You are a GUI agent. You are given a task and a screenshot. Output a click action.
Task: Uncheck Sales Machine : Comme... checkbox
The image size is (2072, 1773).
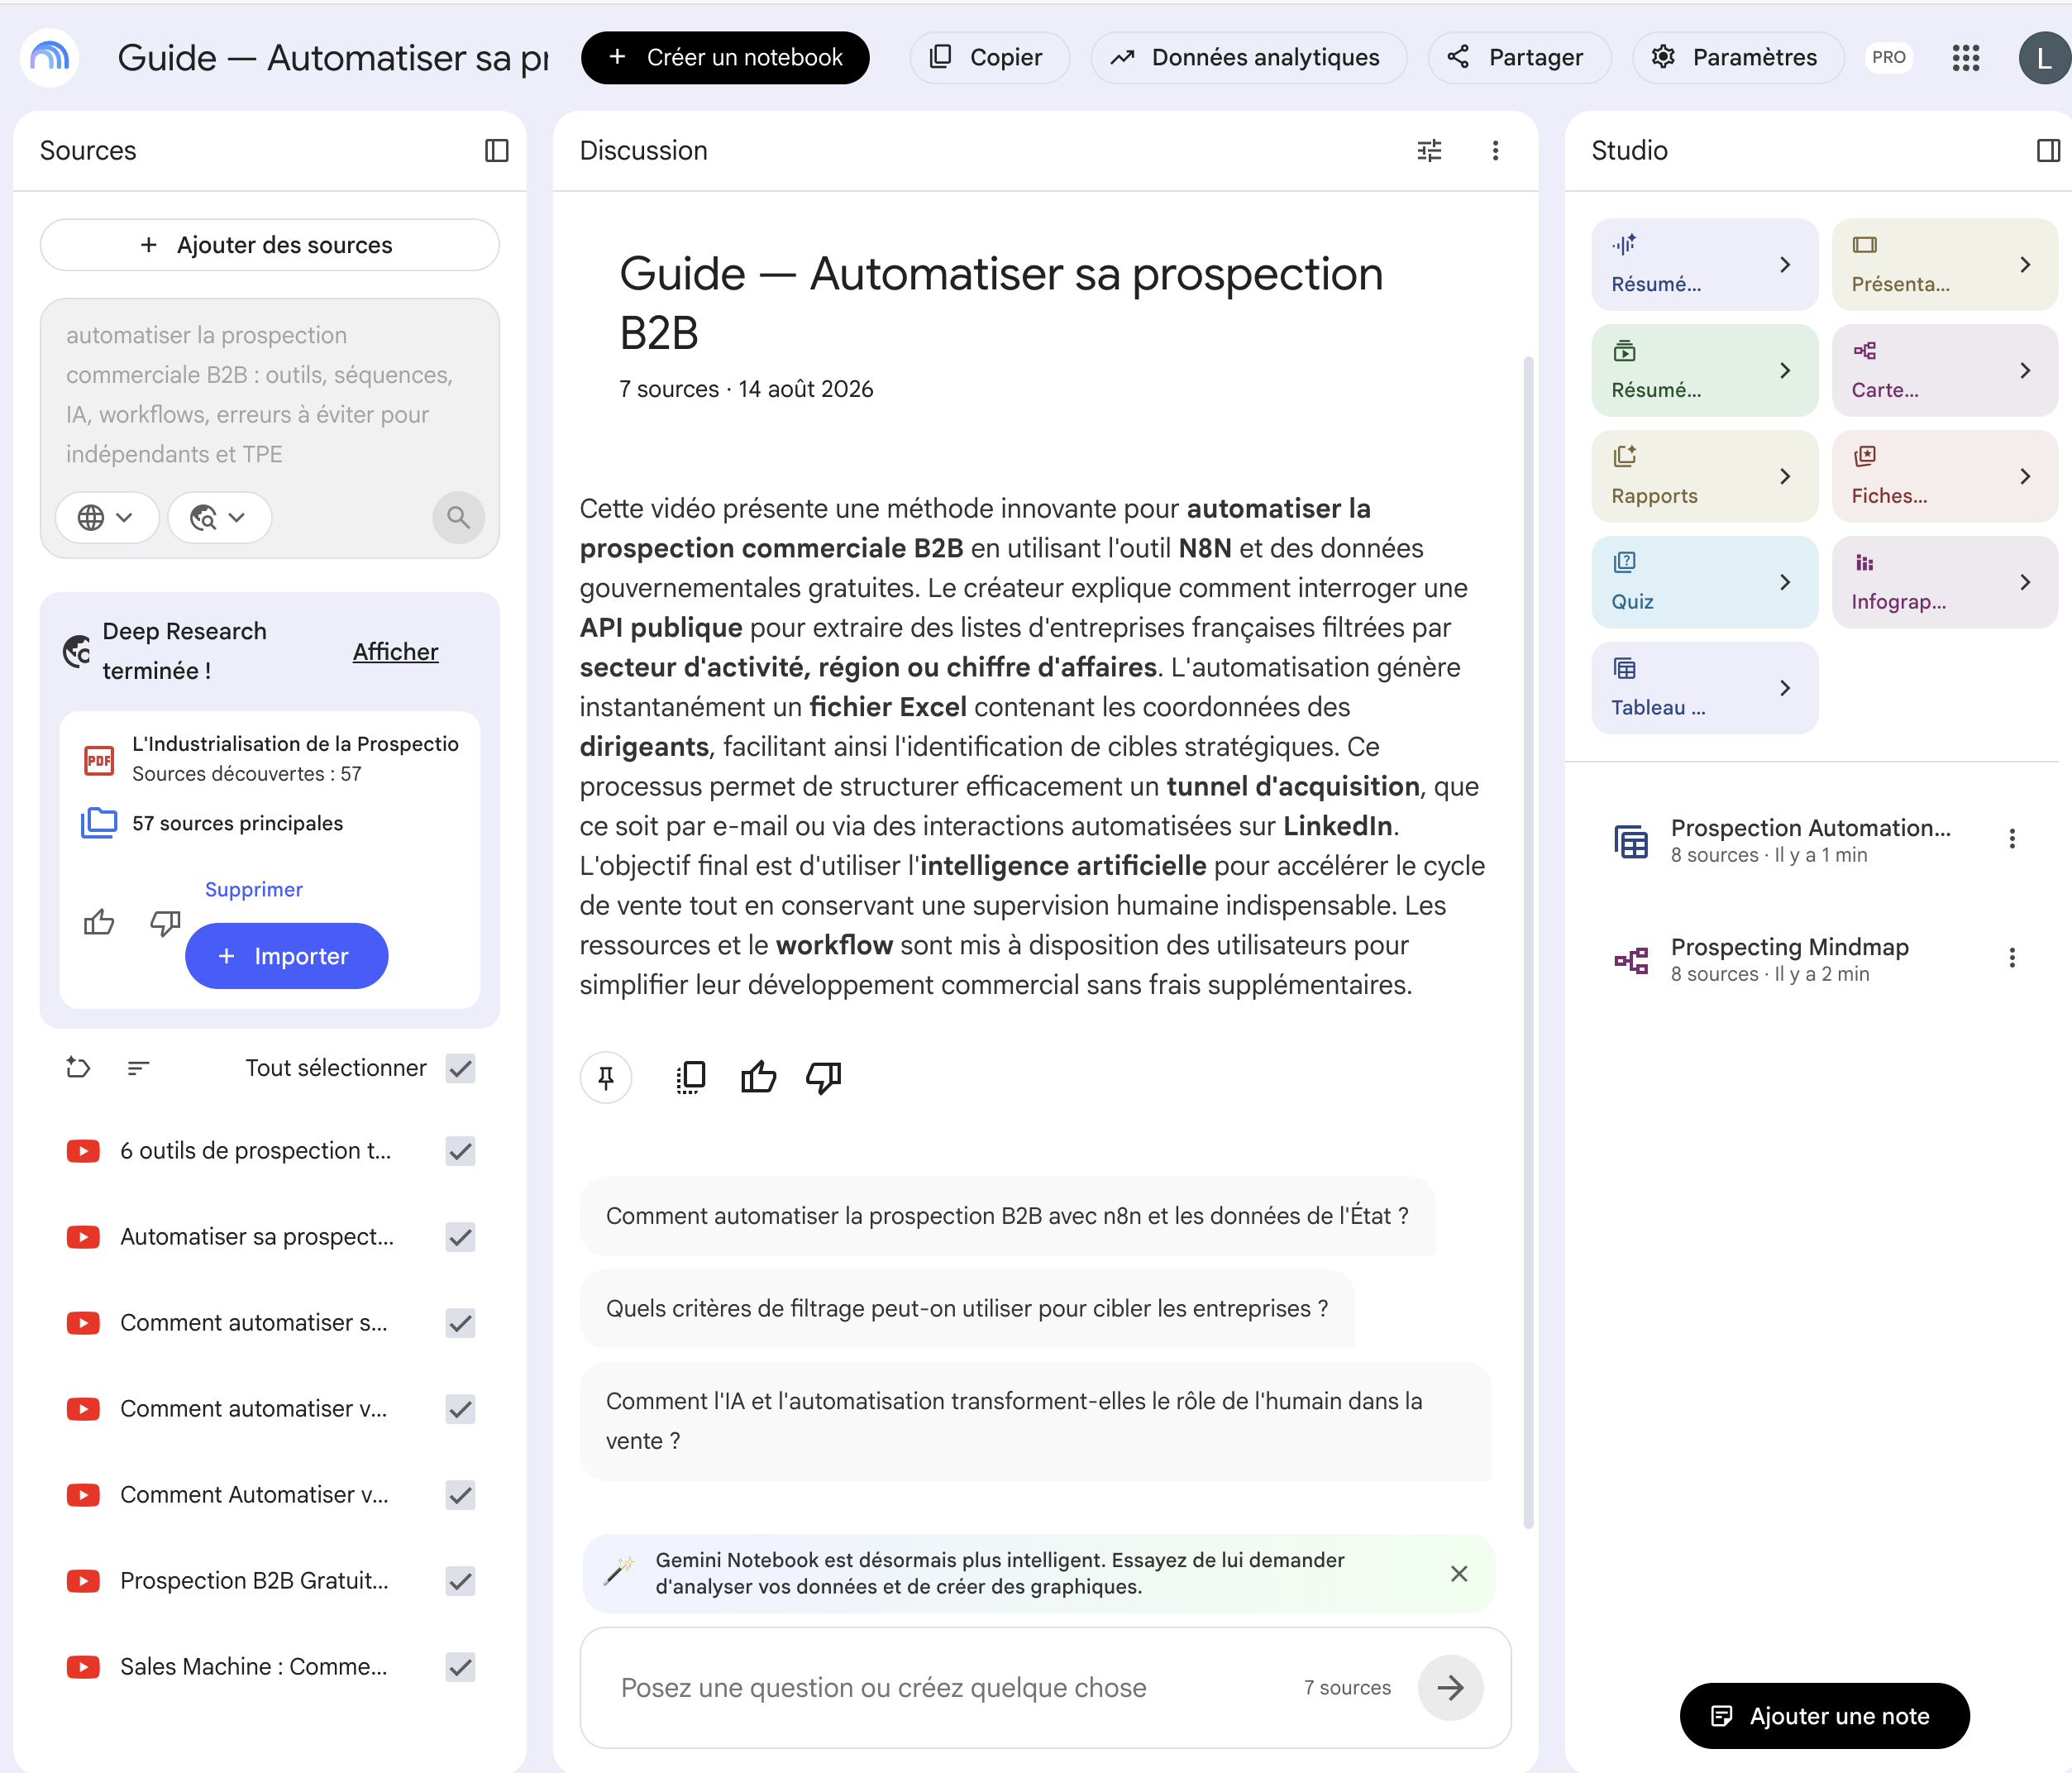460,1667
